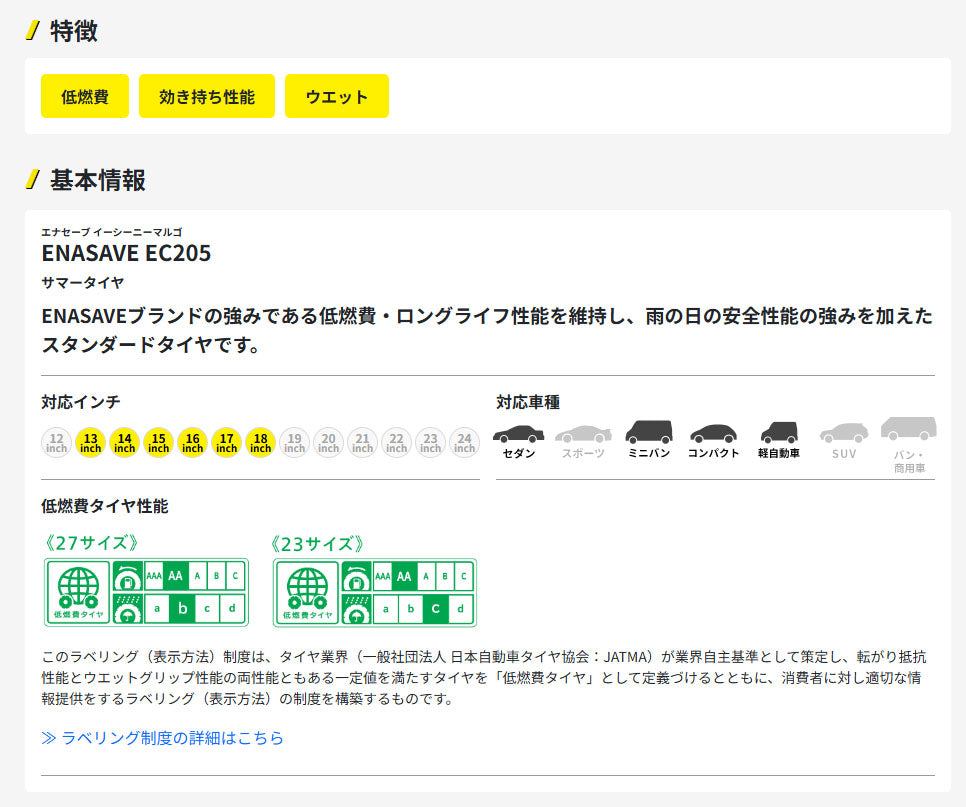Click the 特徴 section heading
This screenshot has height=807, width=966.
point(74,31)
